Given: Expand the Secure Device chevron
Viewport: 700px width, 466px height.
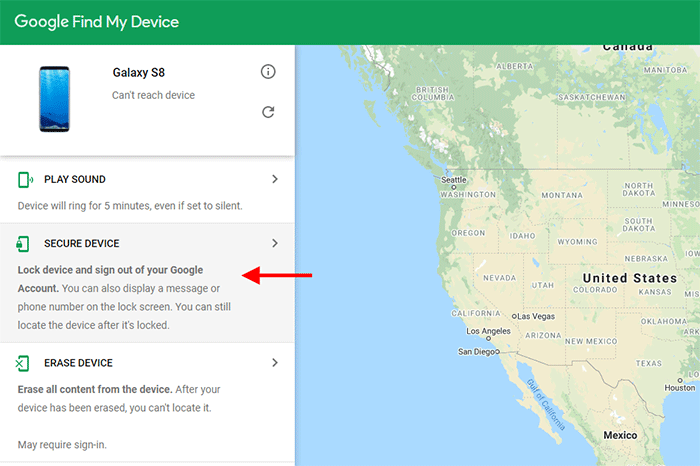Looking at the screenshot, I should click(x=275, y=243).
